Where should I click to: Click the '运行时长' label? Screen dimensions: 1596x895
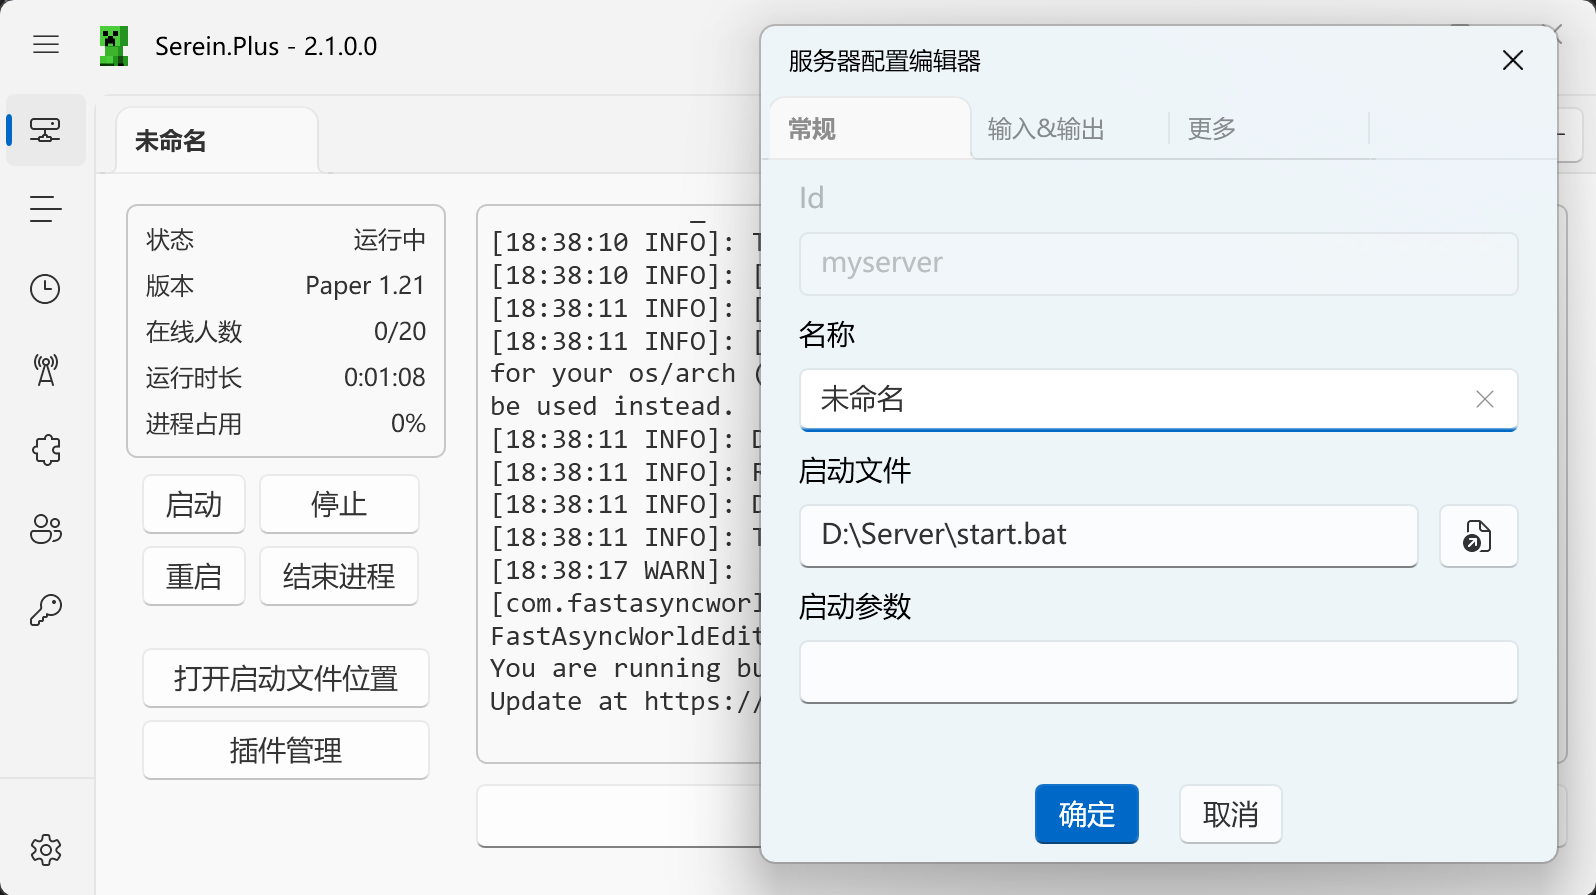tap(194, 378)
